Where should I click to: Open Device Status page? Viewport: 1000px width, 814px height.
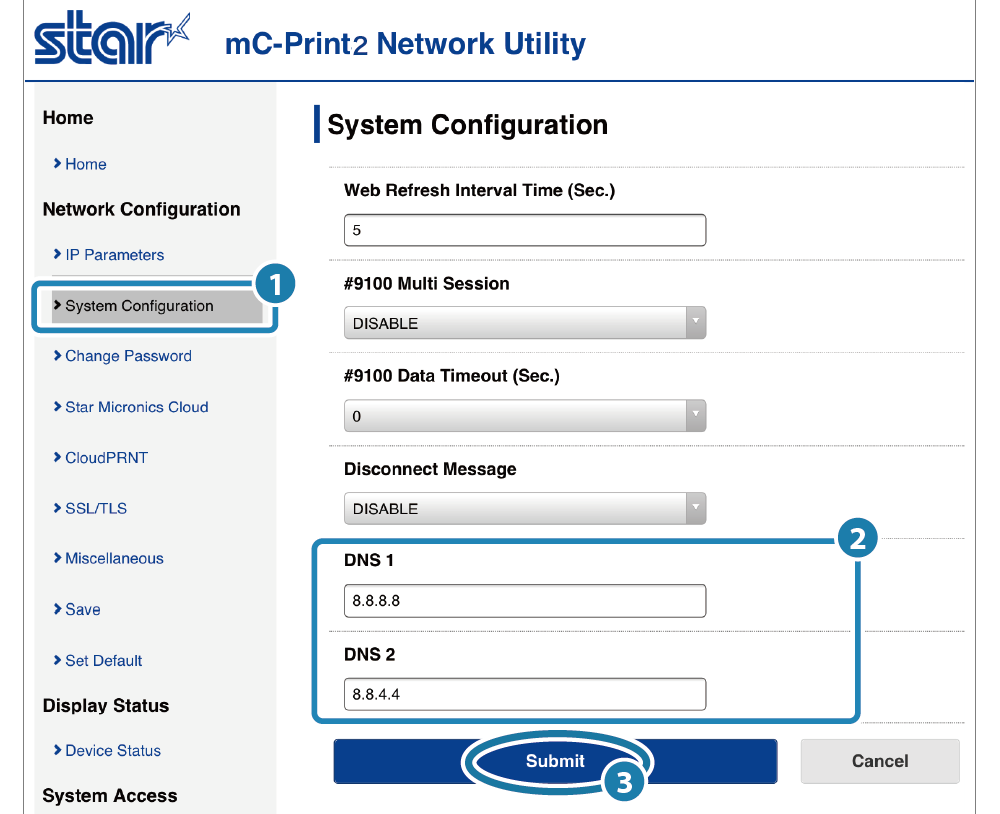click(x=113, y=750)
